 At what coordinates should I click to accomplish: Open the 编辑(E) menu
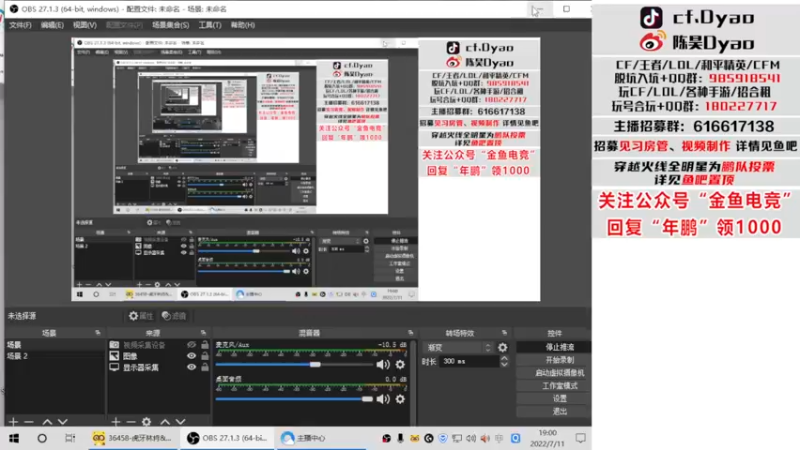[x=52, y=25]
